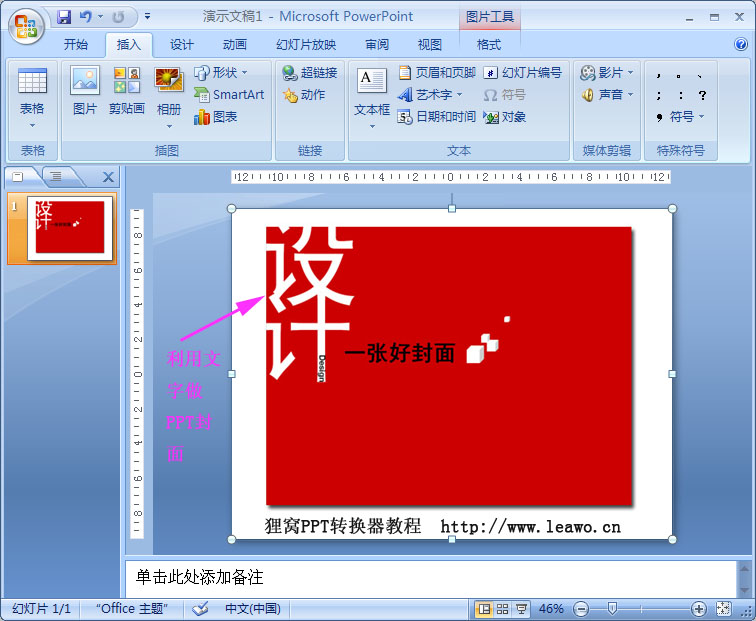
Task: Switch to Slide Sorter view
Action: [502, 609]
